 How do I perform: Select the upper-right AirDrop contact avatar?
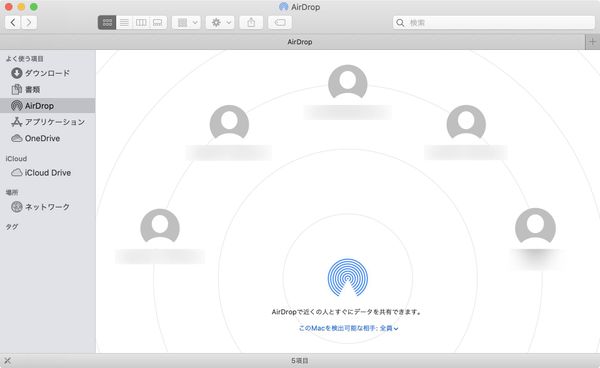point(466,122)
